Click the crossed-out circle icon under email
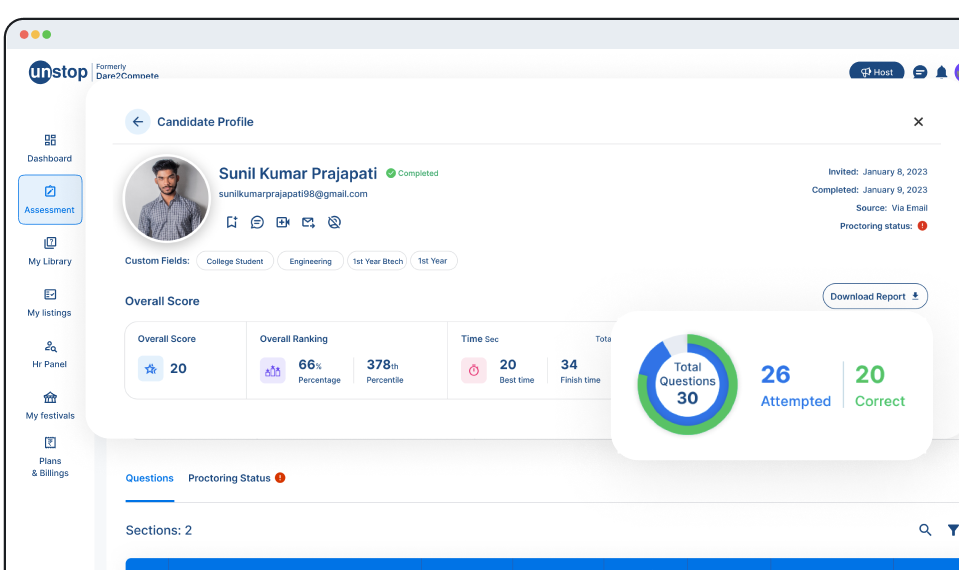Screen dimensions: 959x570 pyautogui.click(x=334, y=222)
